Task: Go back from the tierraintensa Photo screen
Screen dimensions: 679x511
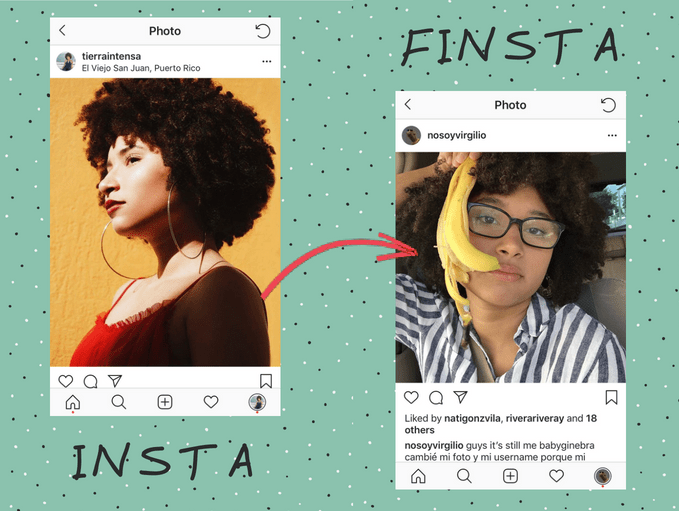Action: pos(62,30)
